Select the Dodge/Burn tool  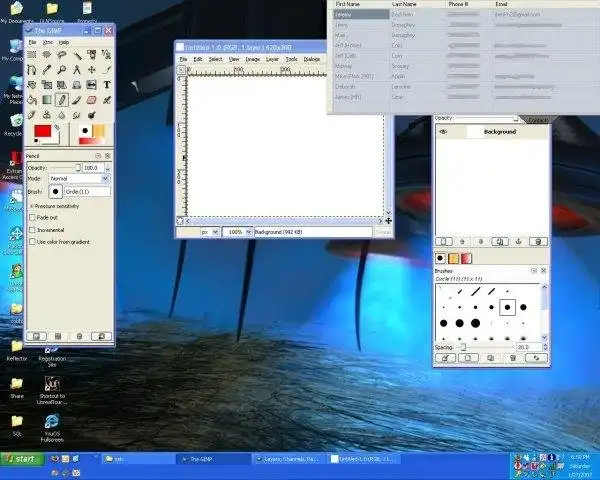pyautogui.click(x=91, y=115)
